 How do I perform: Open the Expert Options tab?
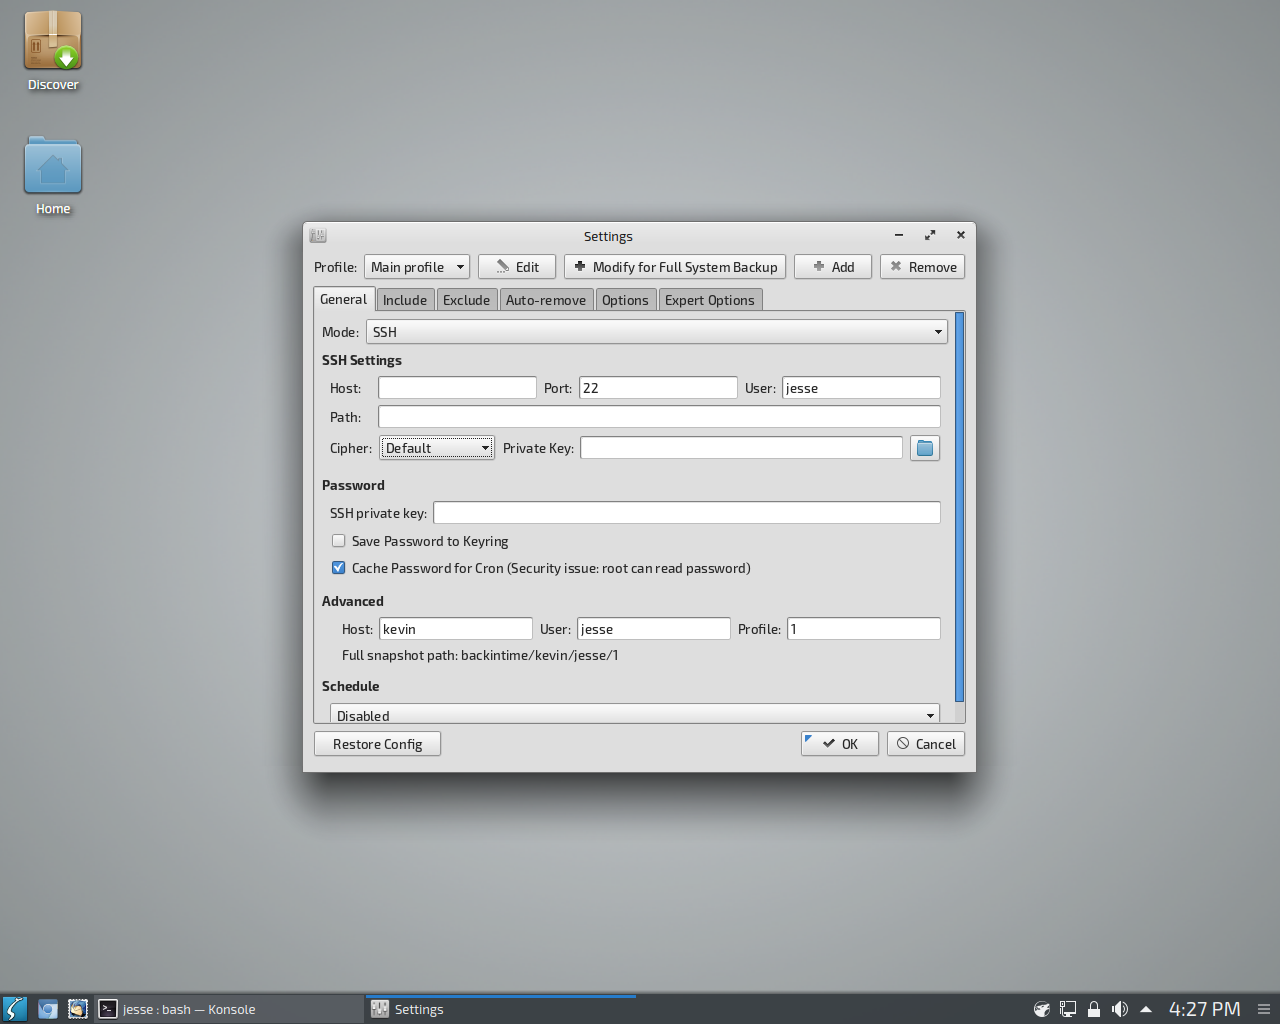click(x=710, y=300)
